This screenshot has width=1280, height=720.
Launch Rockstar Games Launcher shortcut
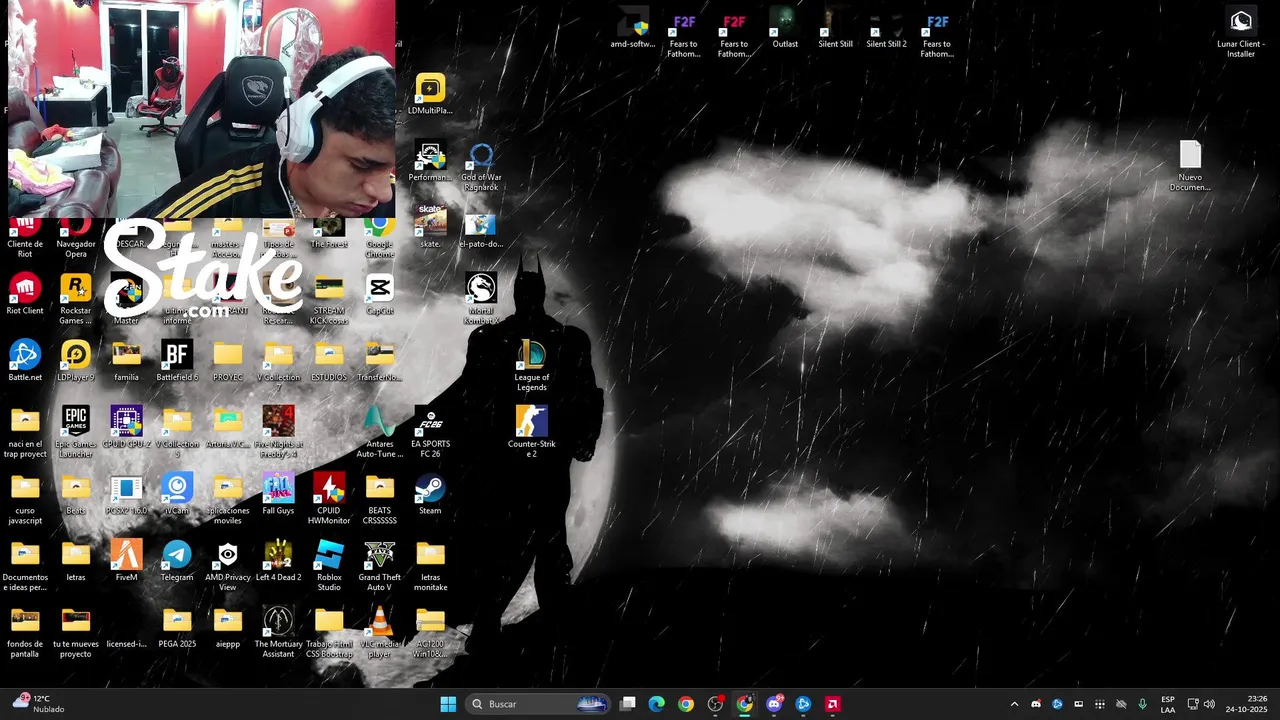click(x=76, y=299)
